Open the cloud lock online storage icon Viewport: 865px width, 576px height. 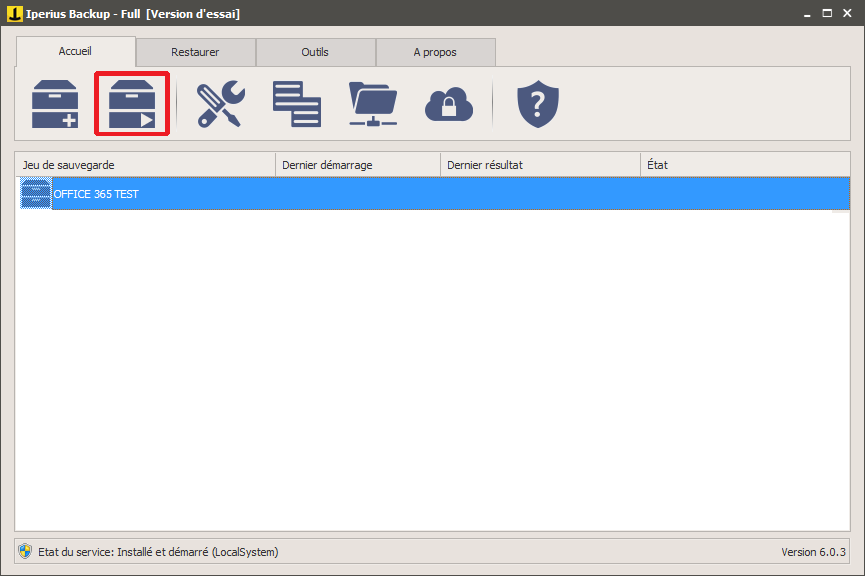(449, 104)
